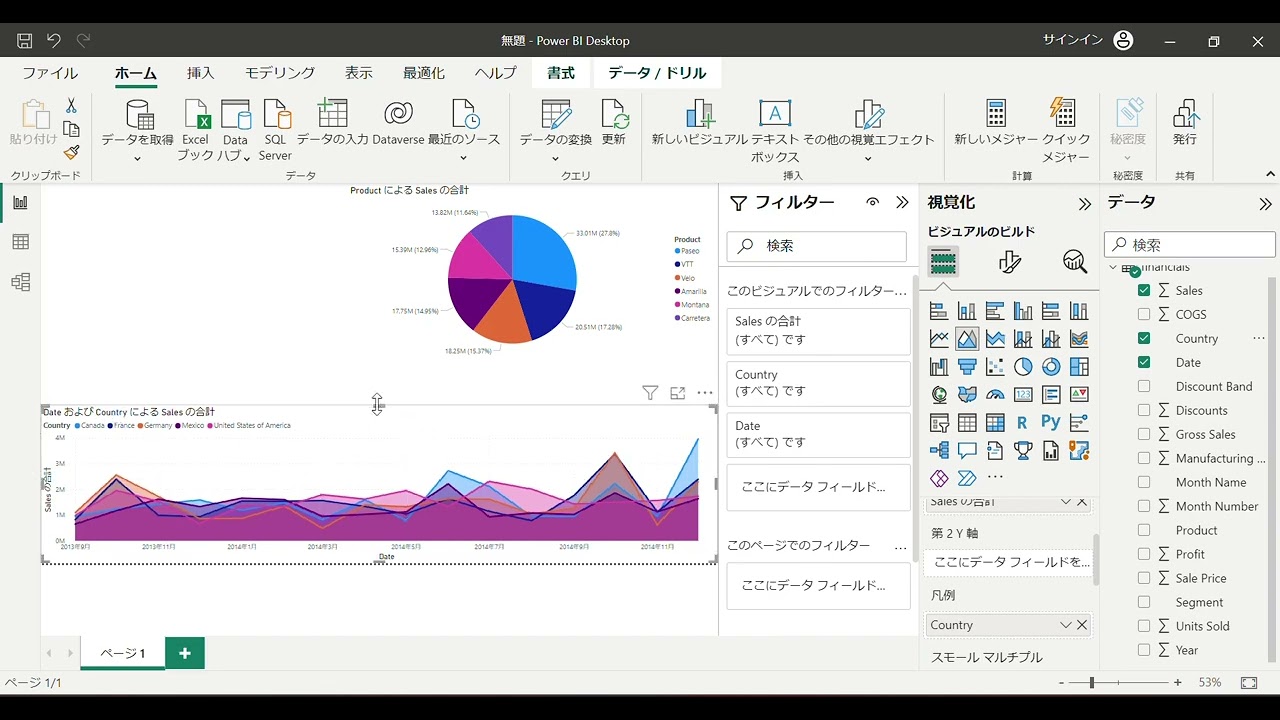Select the funnel chart visual
The width and height of the screenshot is (1280, 720).
click(967, 367)
